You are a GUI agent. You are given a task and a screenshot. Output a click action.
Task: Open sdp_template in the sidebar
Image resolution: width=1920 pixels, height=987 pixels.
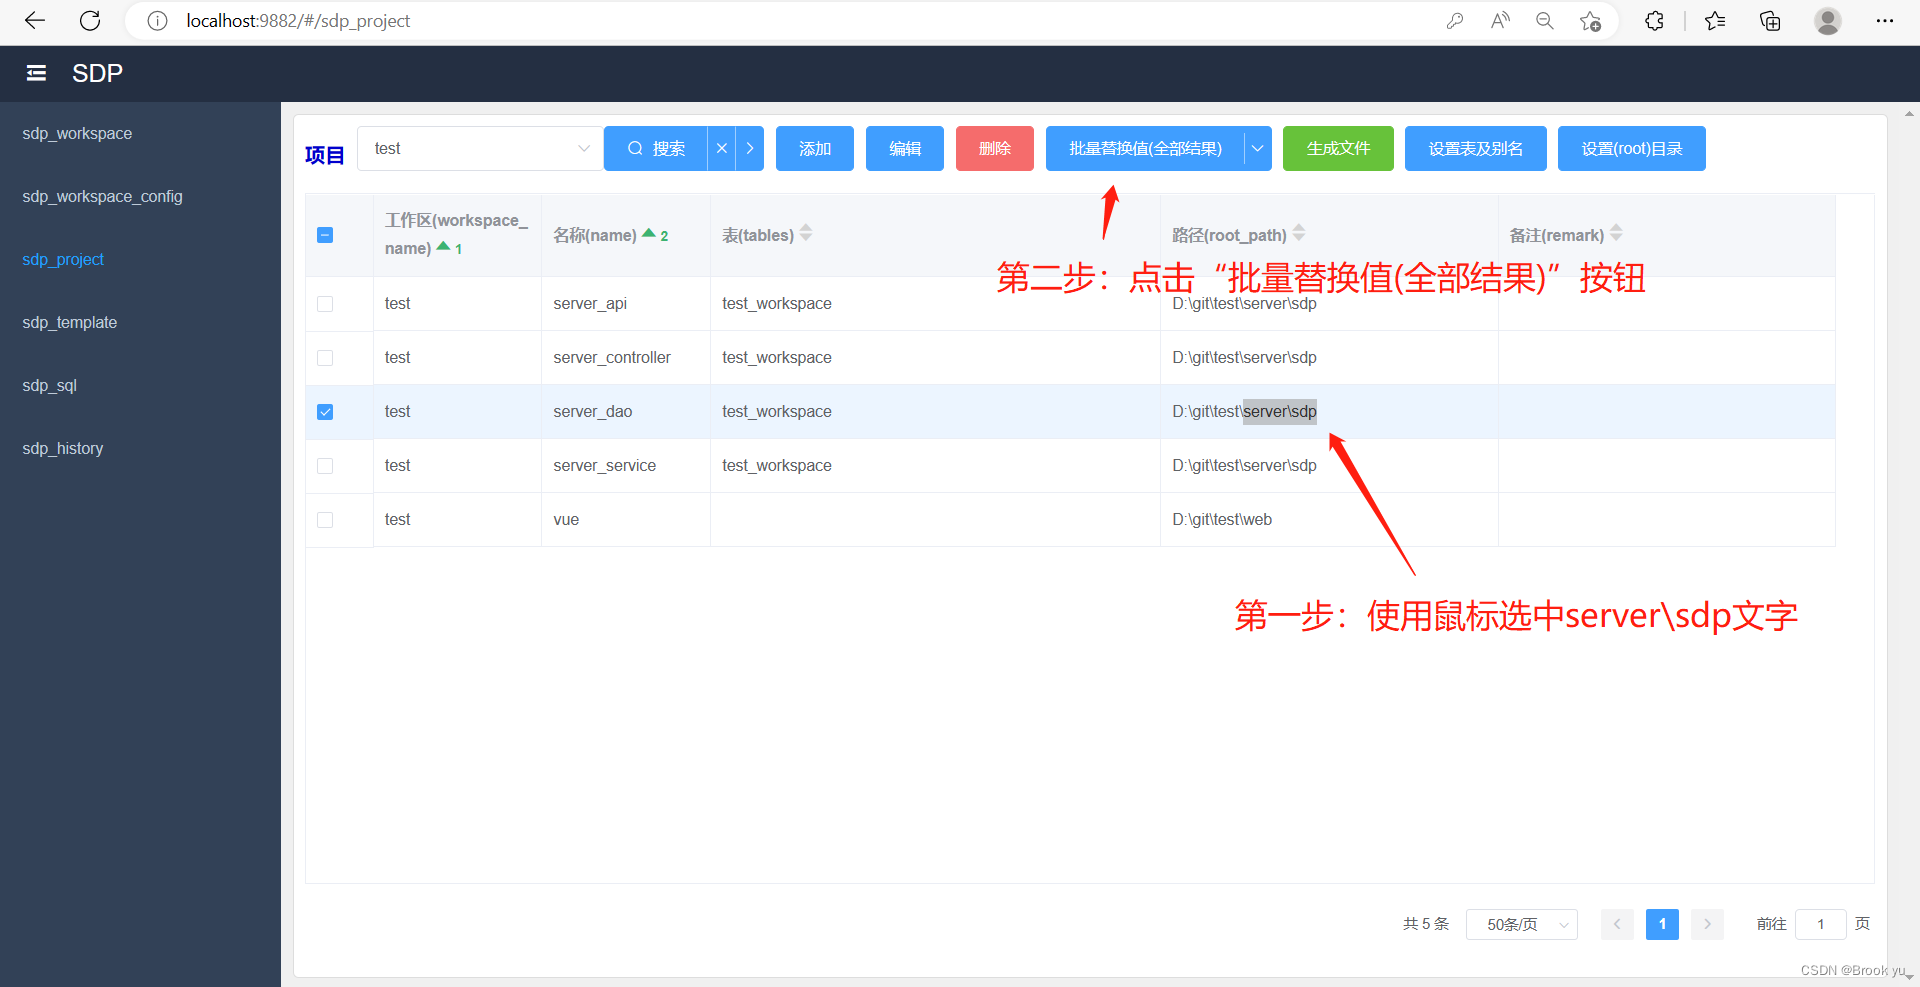[70, 322]
